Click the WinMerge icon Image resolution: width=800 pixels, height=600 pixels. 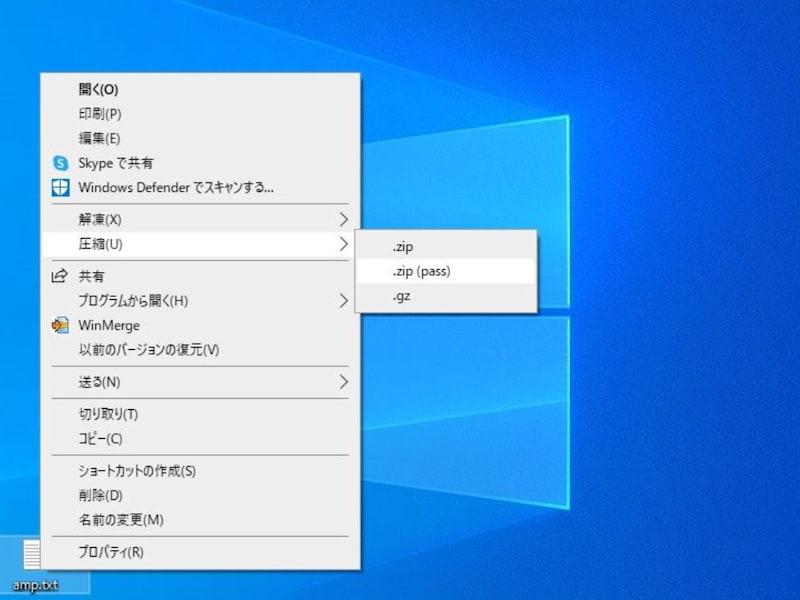(x=60, y=326)
